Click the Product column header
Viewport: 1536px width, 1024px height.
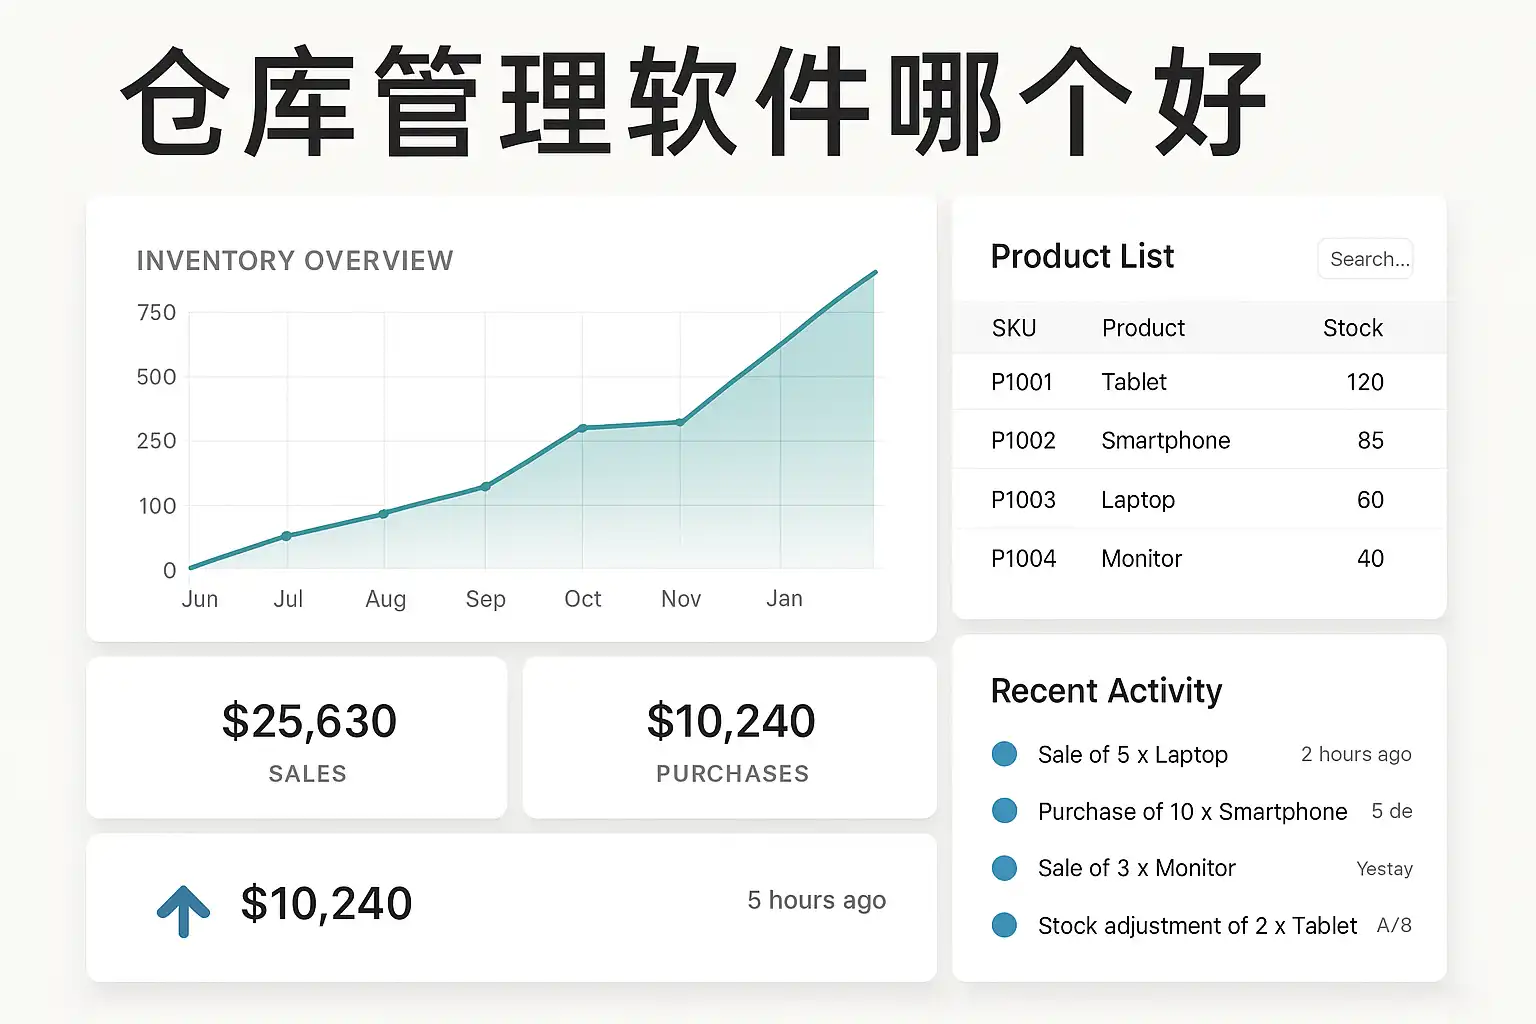1143,328
